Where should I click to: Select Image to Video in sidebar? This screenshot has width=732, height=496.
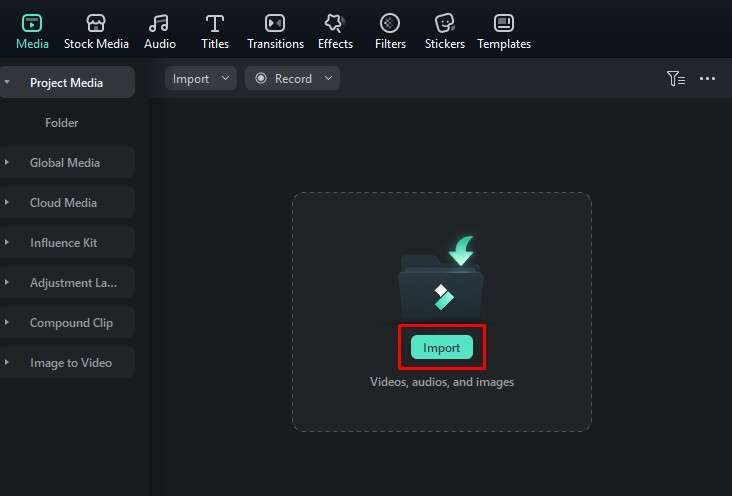point(67,362)
